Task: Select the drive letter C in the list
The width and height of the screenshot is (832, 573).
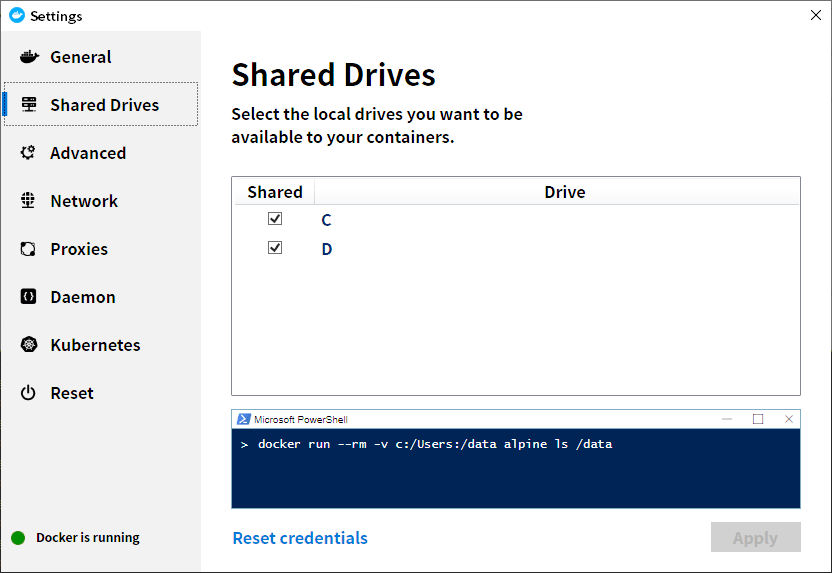Action: 326,220
